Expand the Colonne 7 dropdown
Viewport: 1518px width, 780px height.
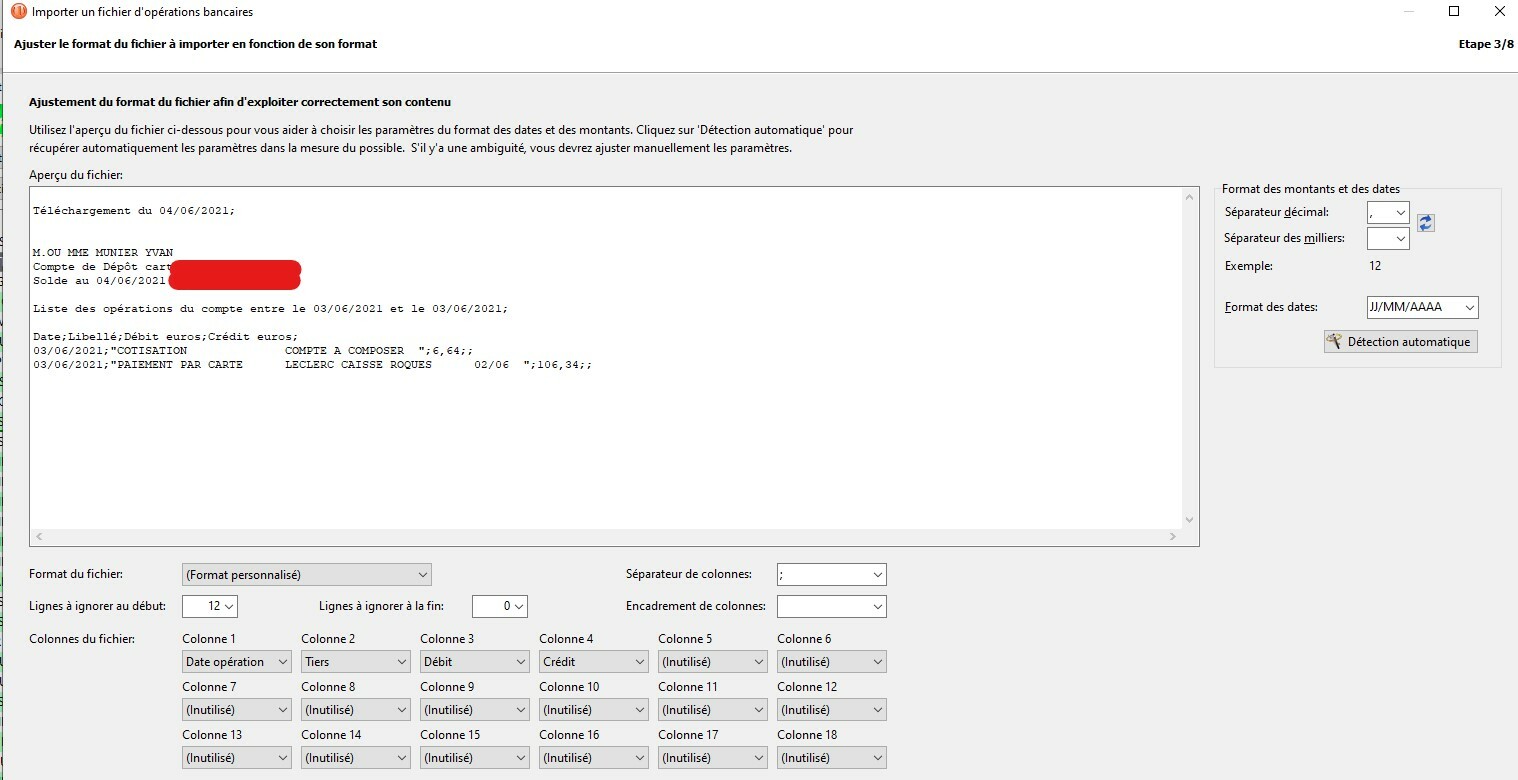237,710
